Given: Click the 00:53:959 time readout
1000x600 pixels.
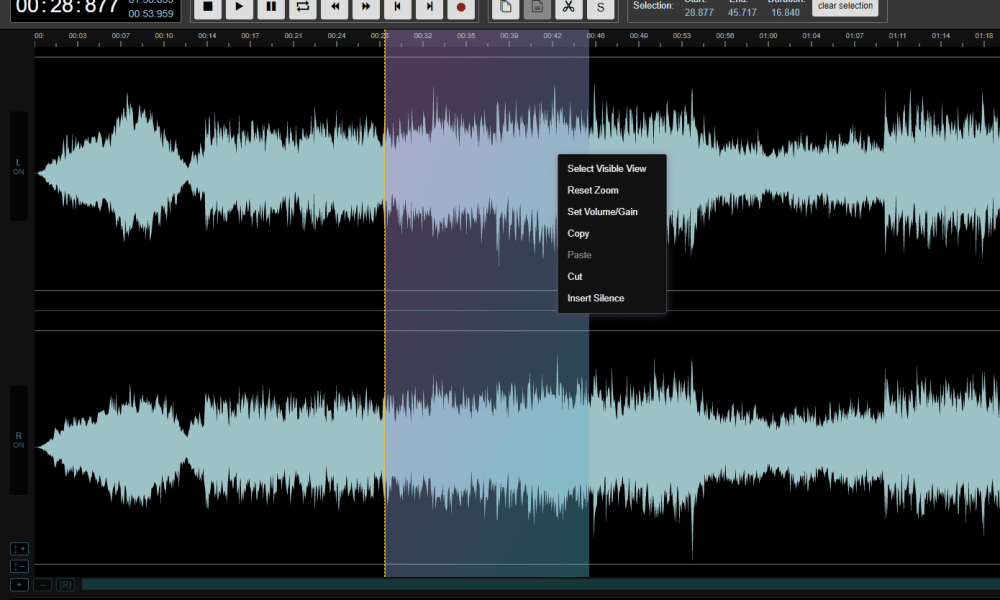Looking at the screenshot, I should tap(151, 13).
